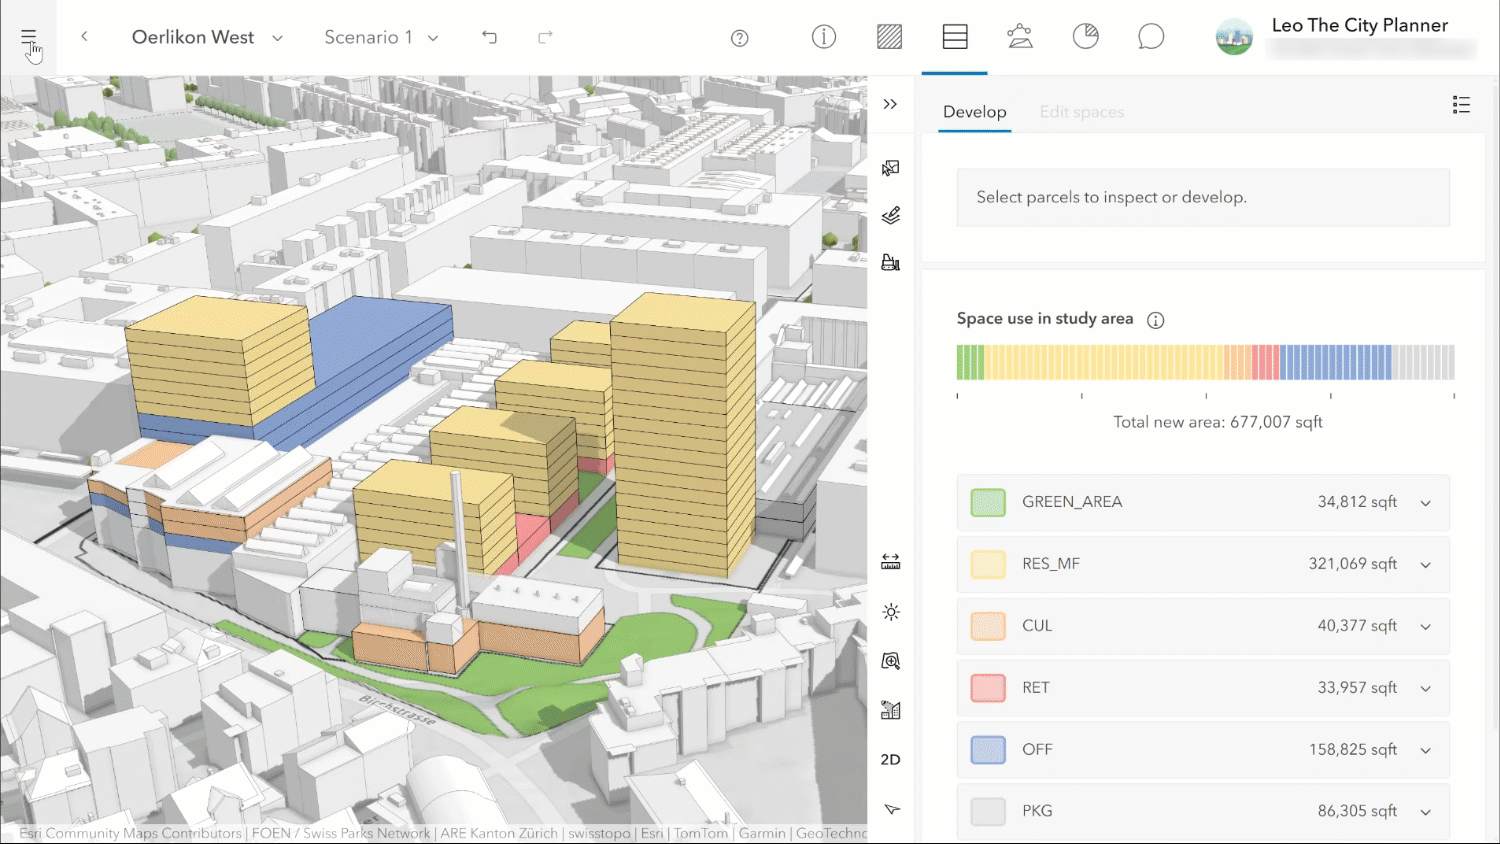
Task: Select the Zoning hatched-pattern icon in top toolbar
Action: pos(889,36)
